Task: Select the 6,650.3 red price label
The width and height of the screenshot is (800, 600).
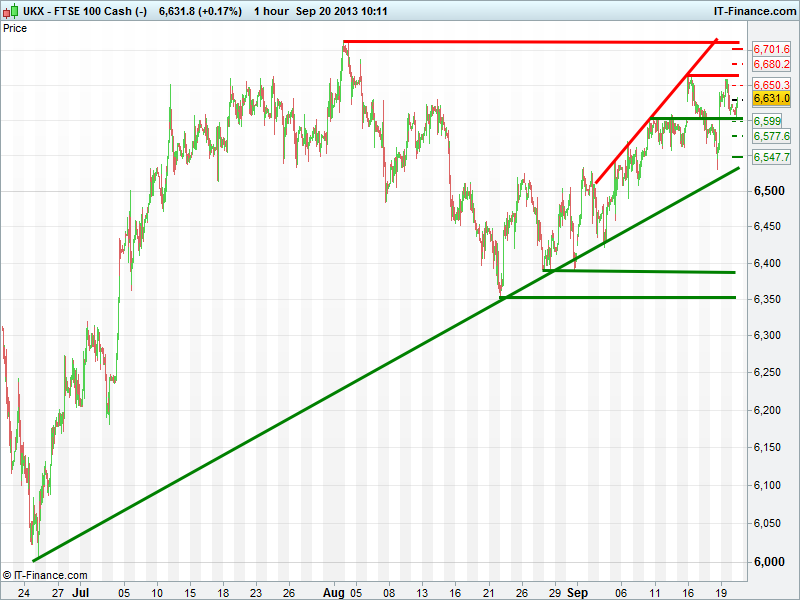Action: pos(771,85)
